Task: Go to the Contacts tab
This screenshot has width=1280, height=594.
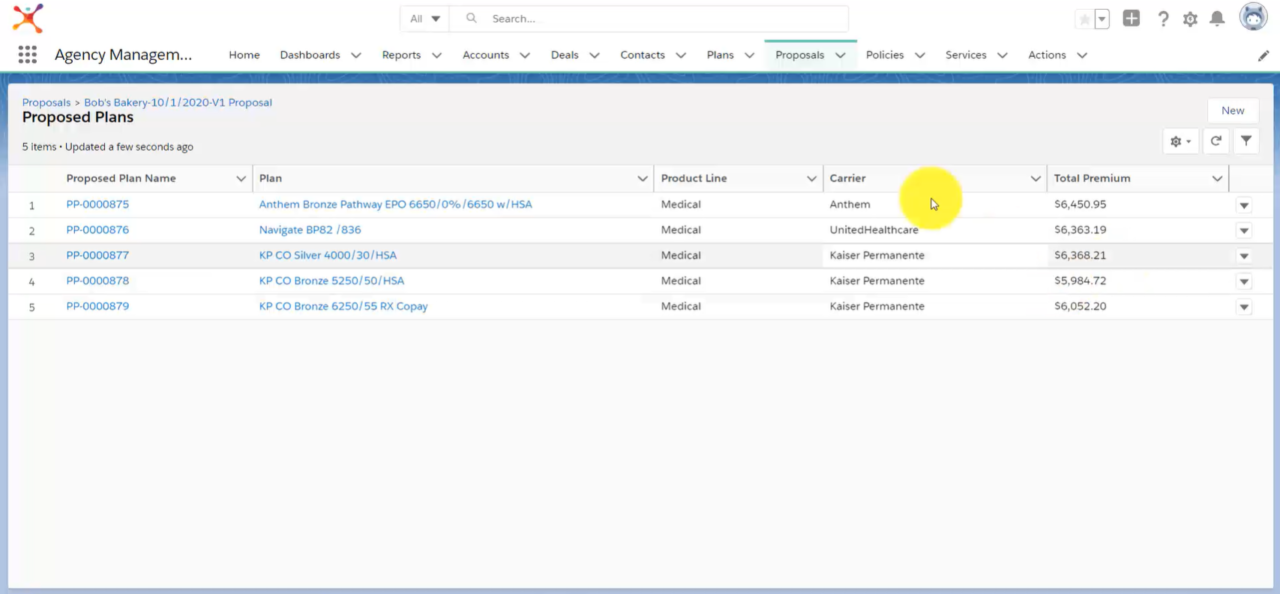Action: click(642, 55)
